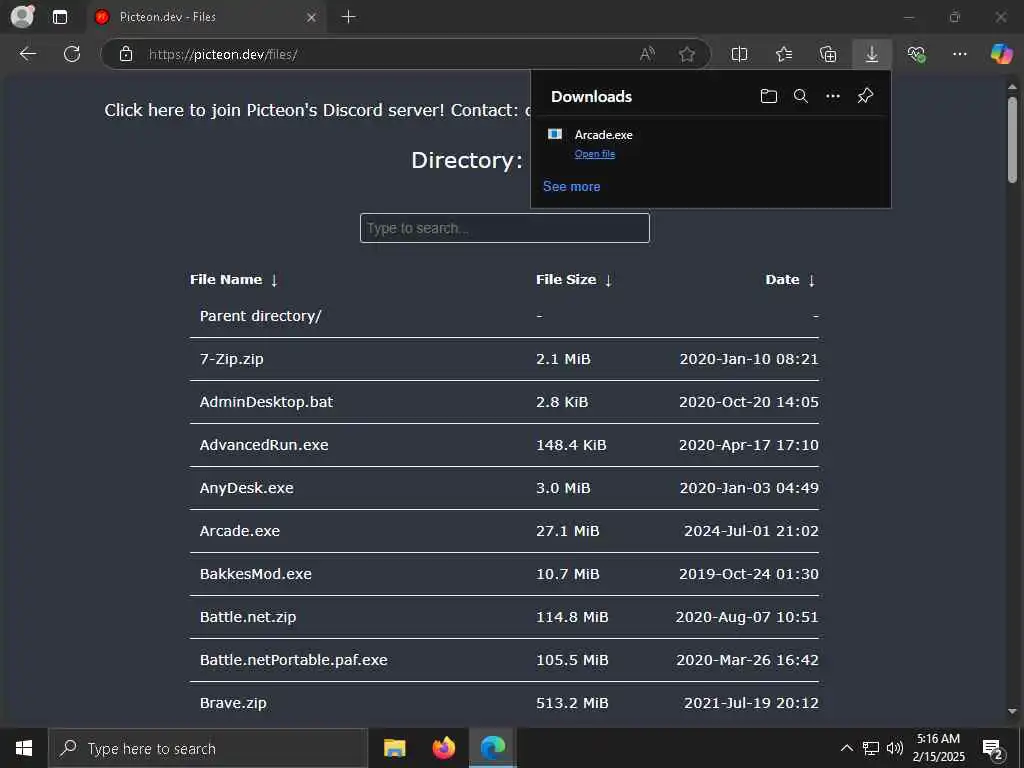Click the 148.4 KiB size cell
This screenshot has height=768, width=1024.
571,445
